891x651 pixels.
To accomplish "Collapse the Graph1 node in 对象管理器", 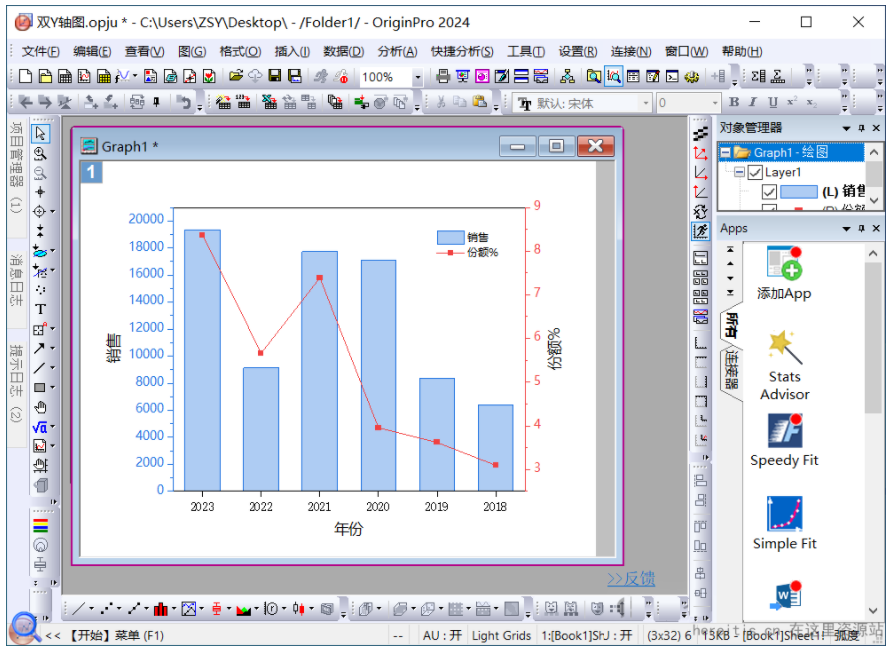I will tap(726, 152).
